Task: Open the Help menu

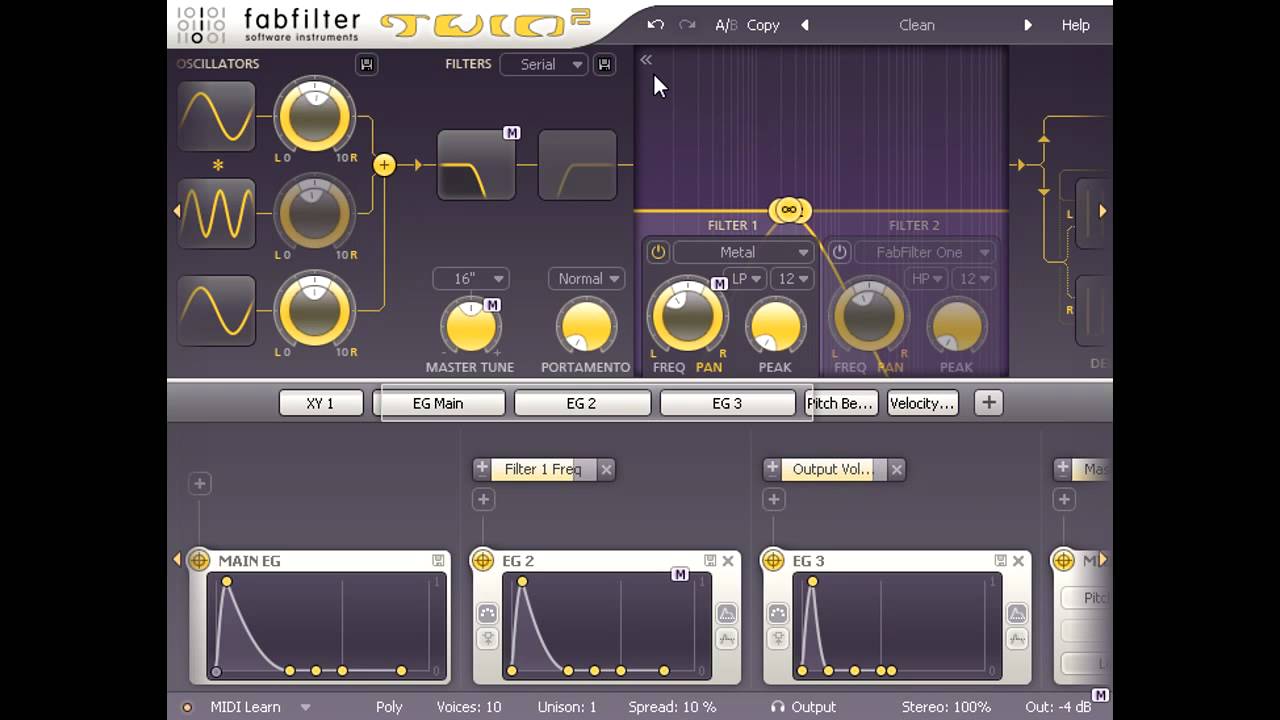Action: point(1076,25)
